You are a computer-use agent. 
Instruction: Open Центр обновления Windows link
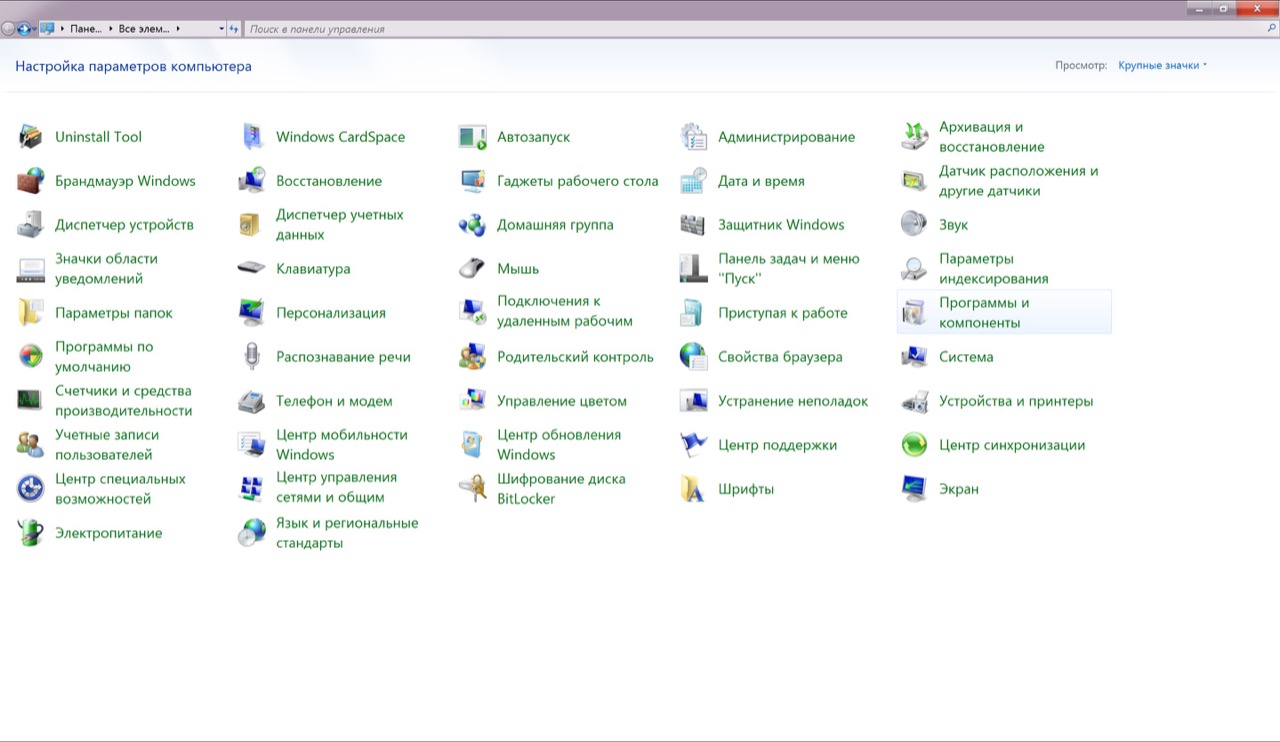(x=558, y=445)
